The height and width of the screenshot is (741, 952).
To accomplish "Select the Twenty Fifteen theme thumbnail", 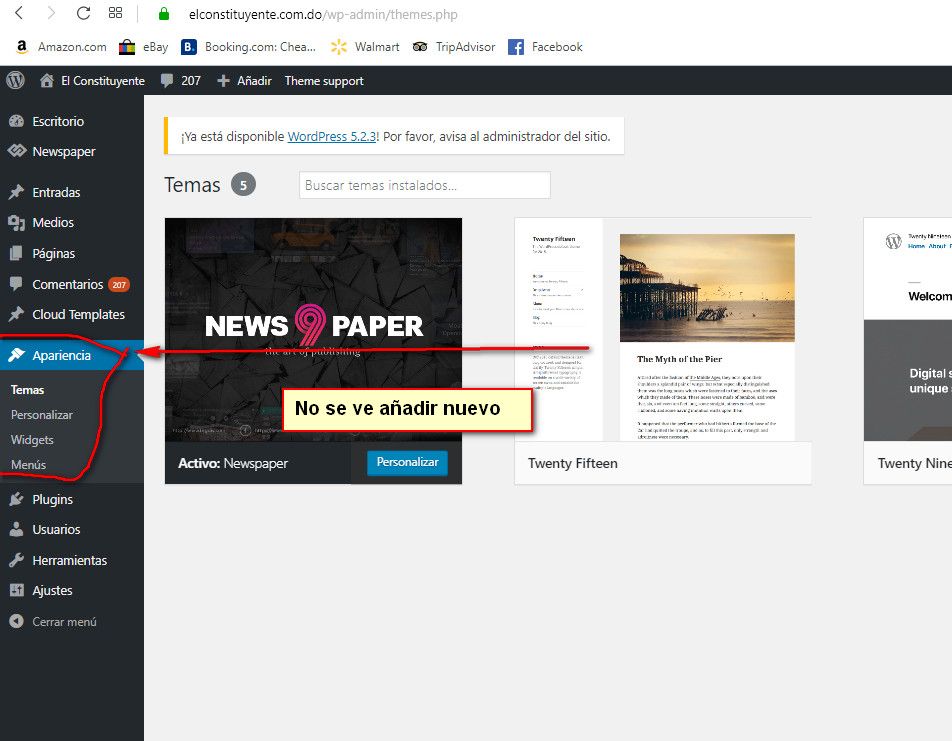I will [663, 330].
